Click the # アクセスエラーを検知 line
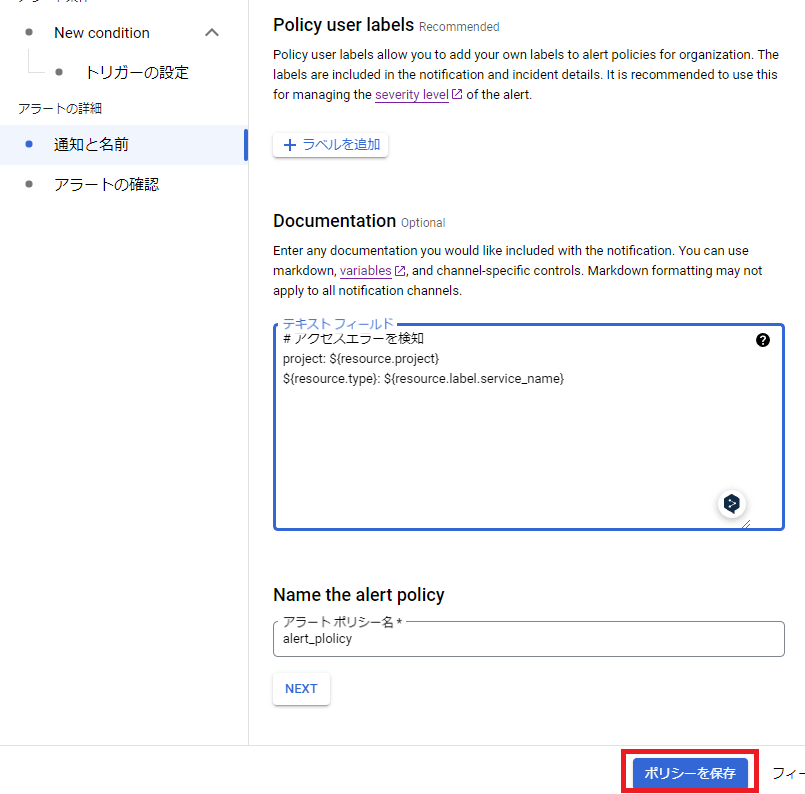The width and height of the screenshot is (805, 794). pos(353,339)
